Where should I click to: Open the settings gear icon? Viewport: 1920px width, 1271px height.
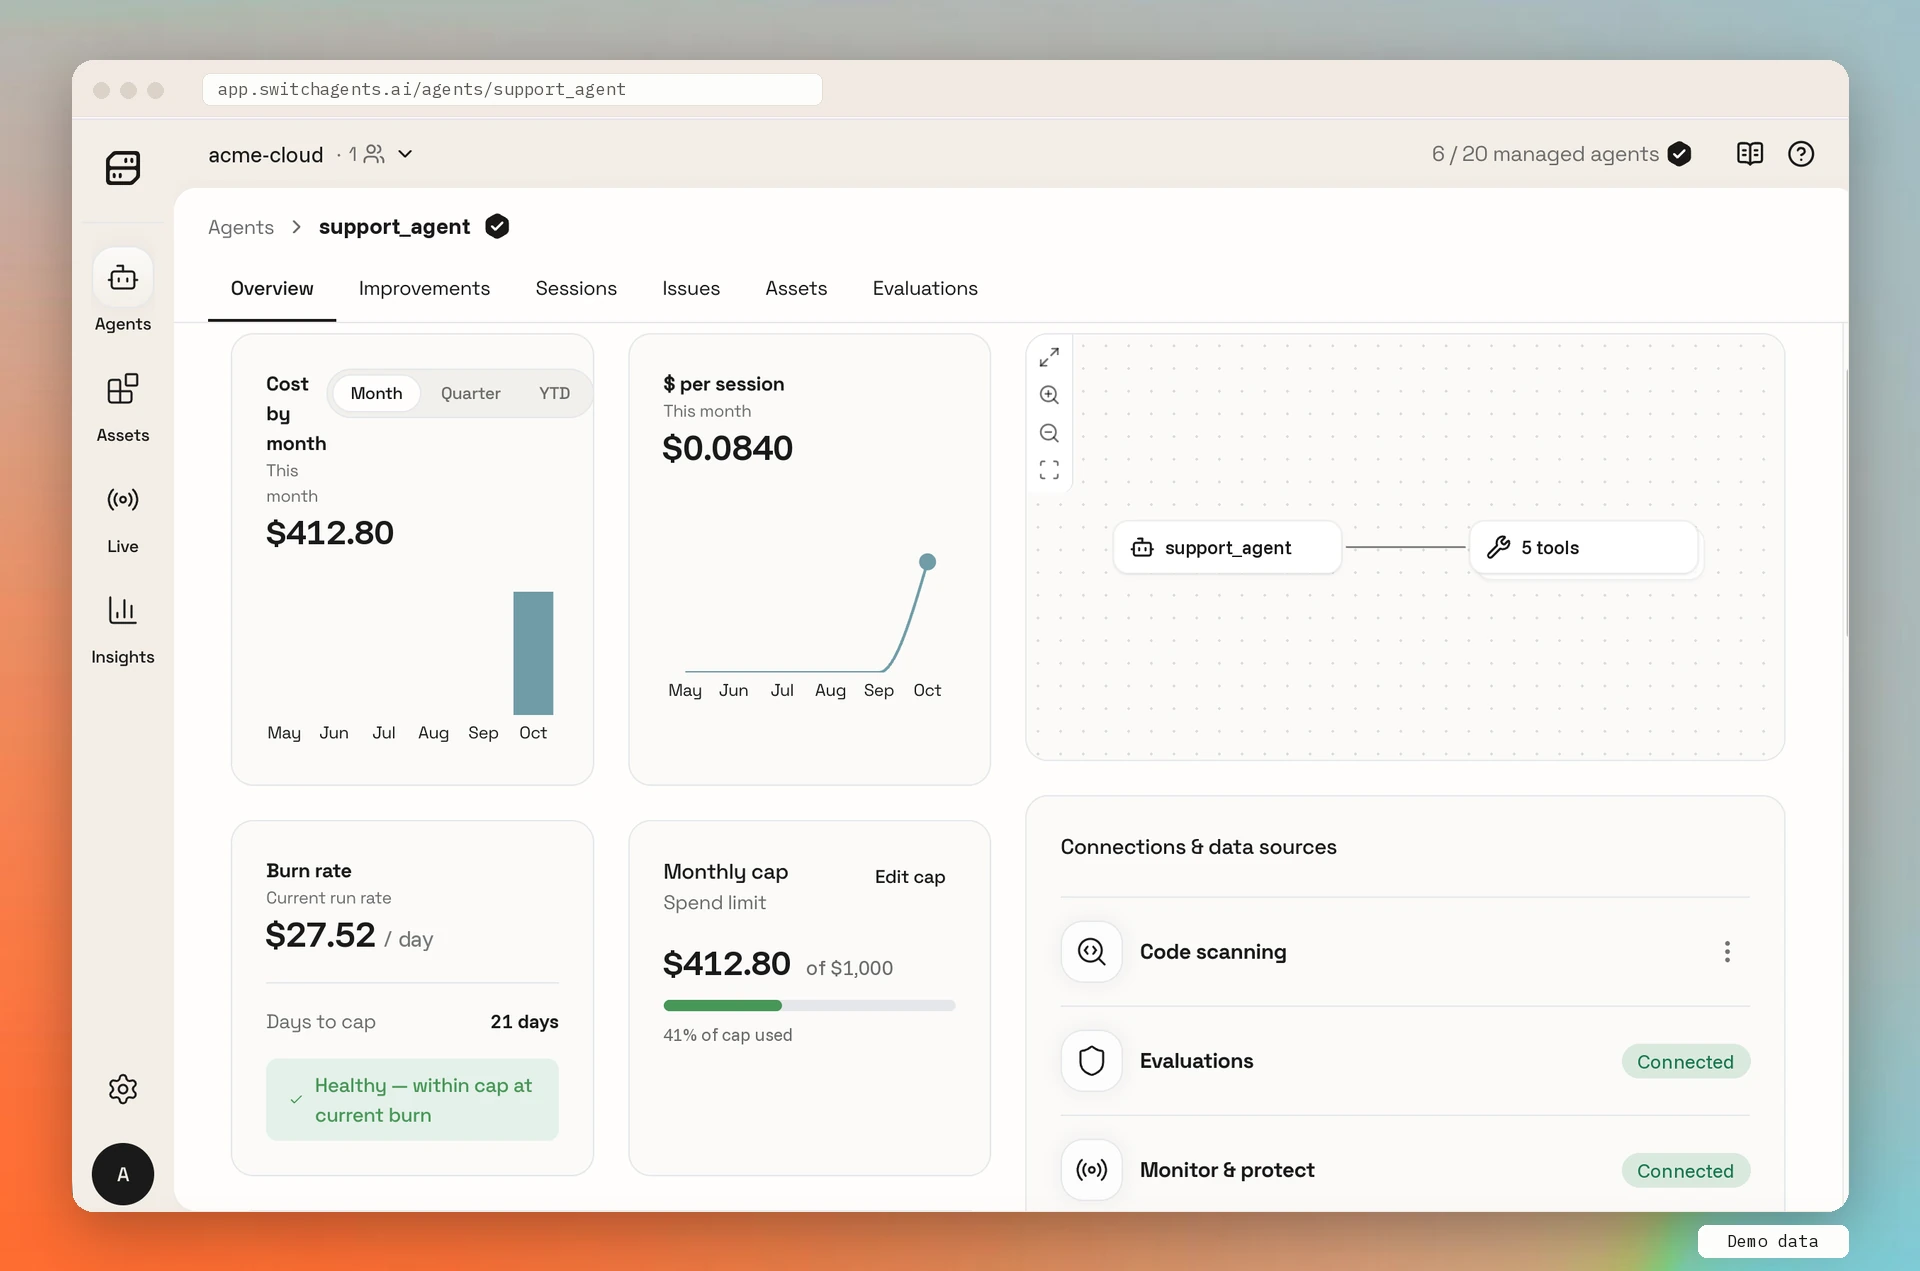123,1089
